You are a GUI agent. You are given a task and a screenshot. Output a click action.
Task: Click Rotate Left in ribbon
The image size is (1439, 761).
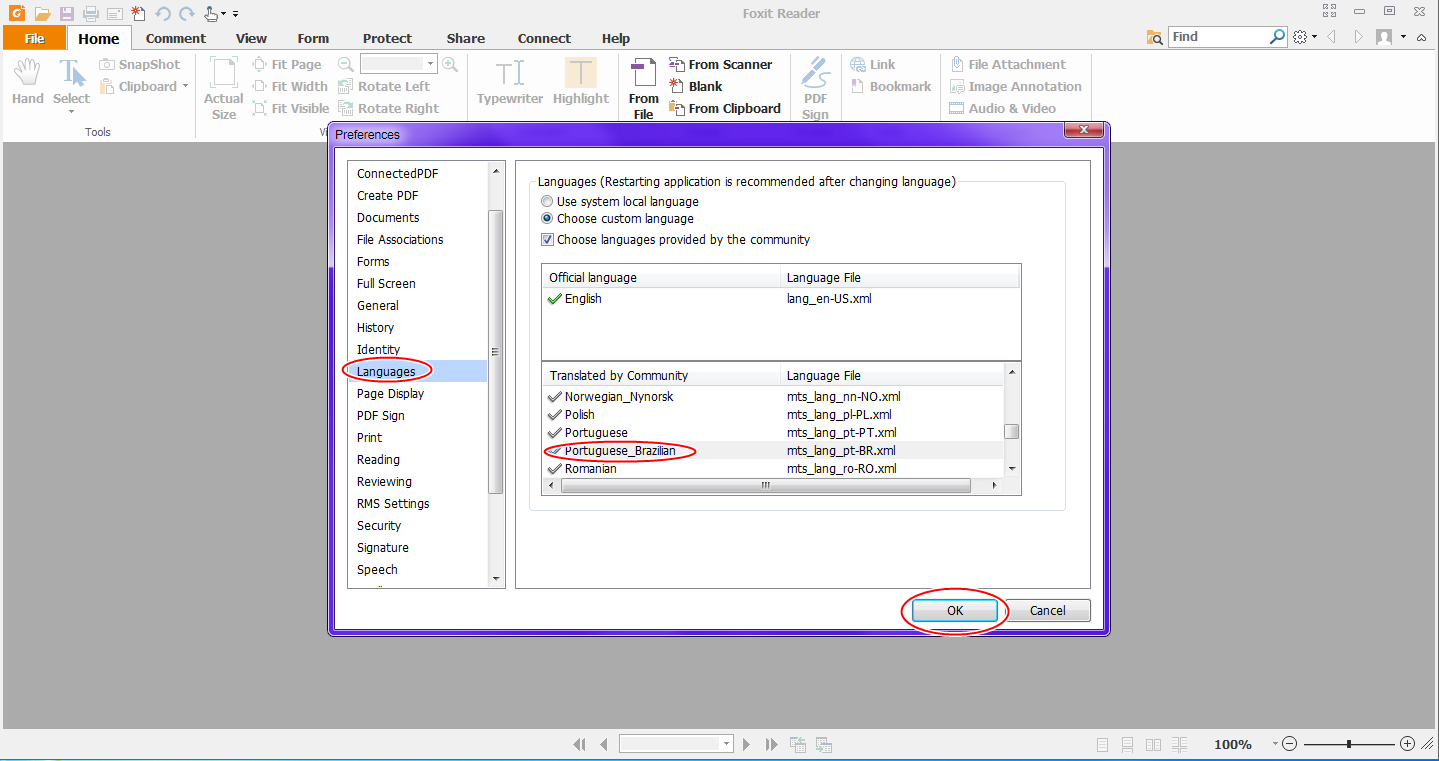pos(384,86)
